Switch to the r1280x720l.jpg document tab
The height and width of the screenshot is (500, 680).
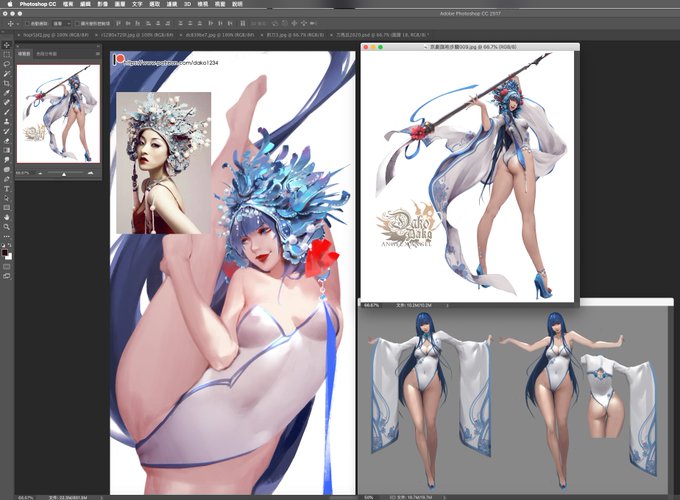coord(137,35)
